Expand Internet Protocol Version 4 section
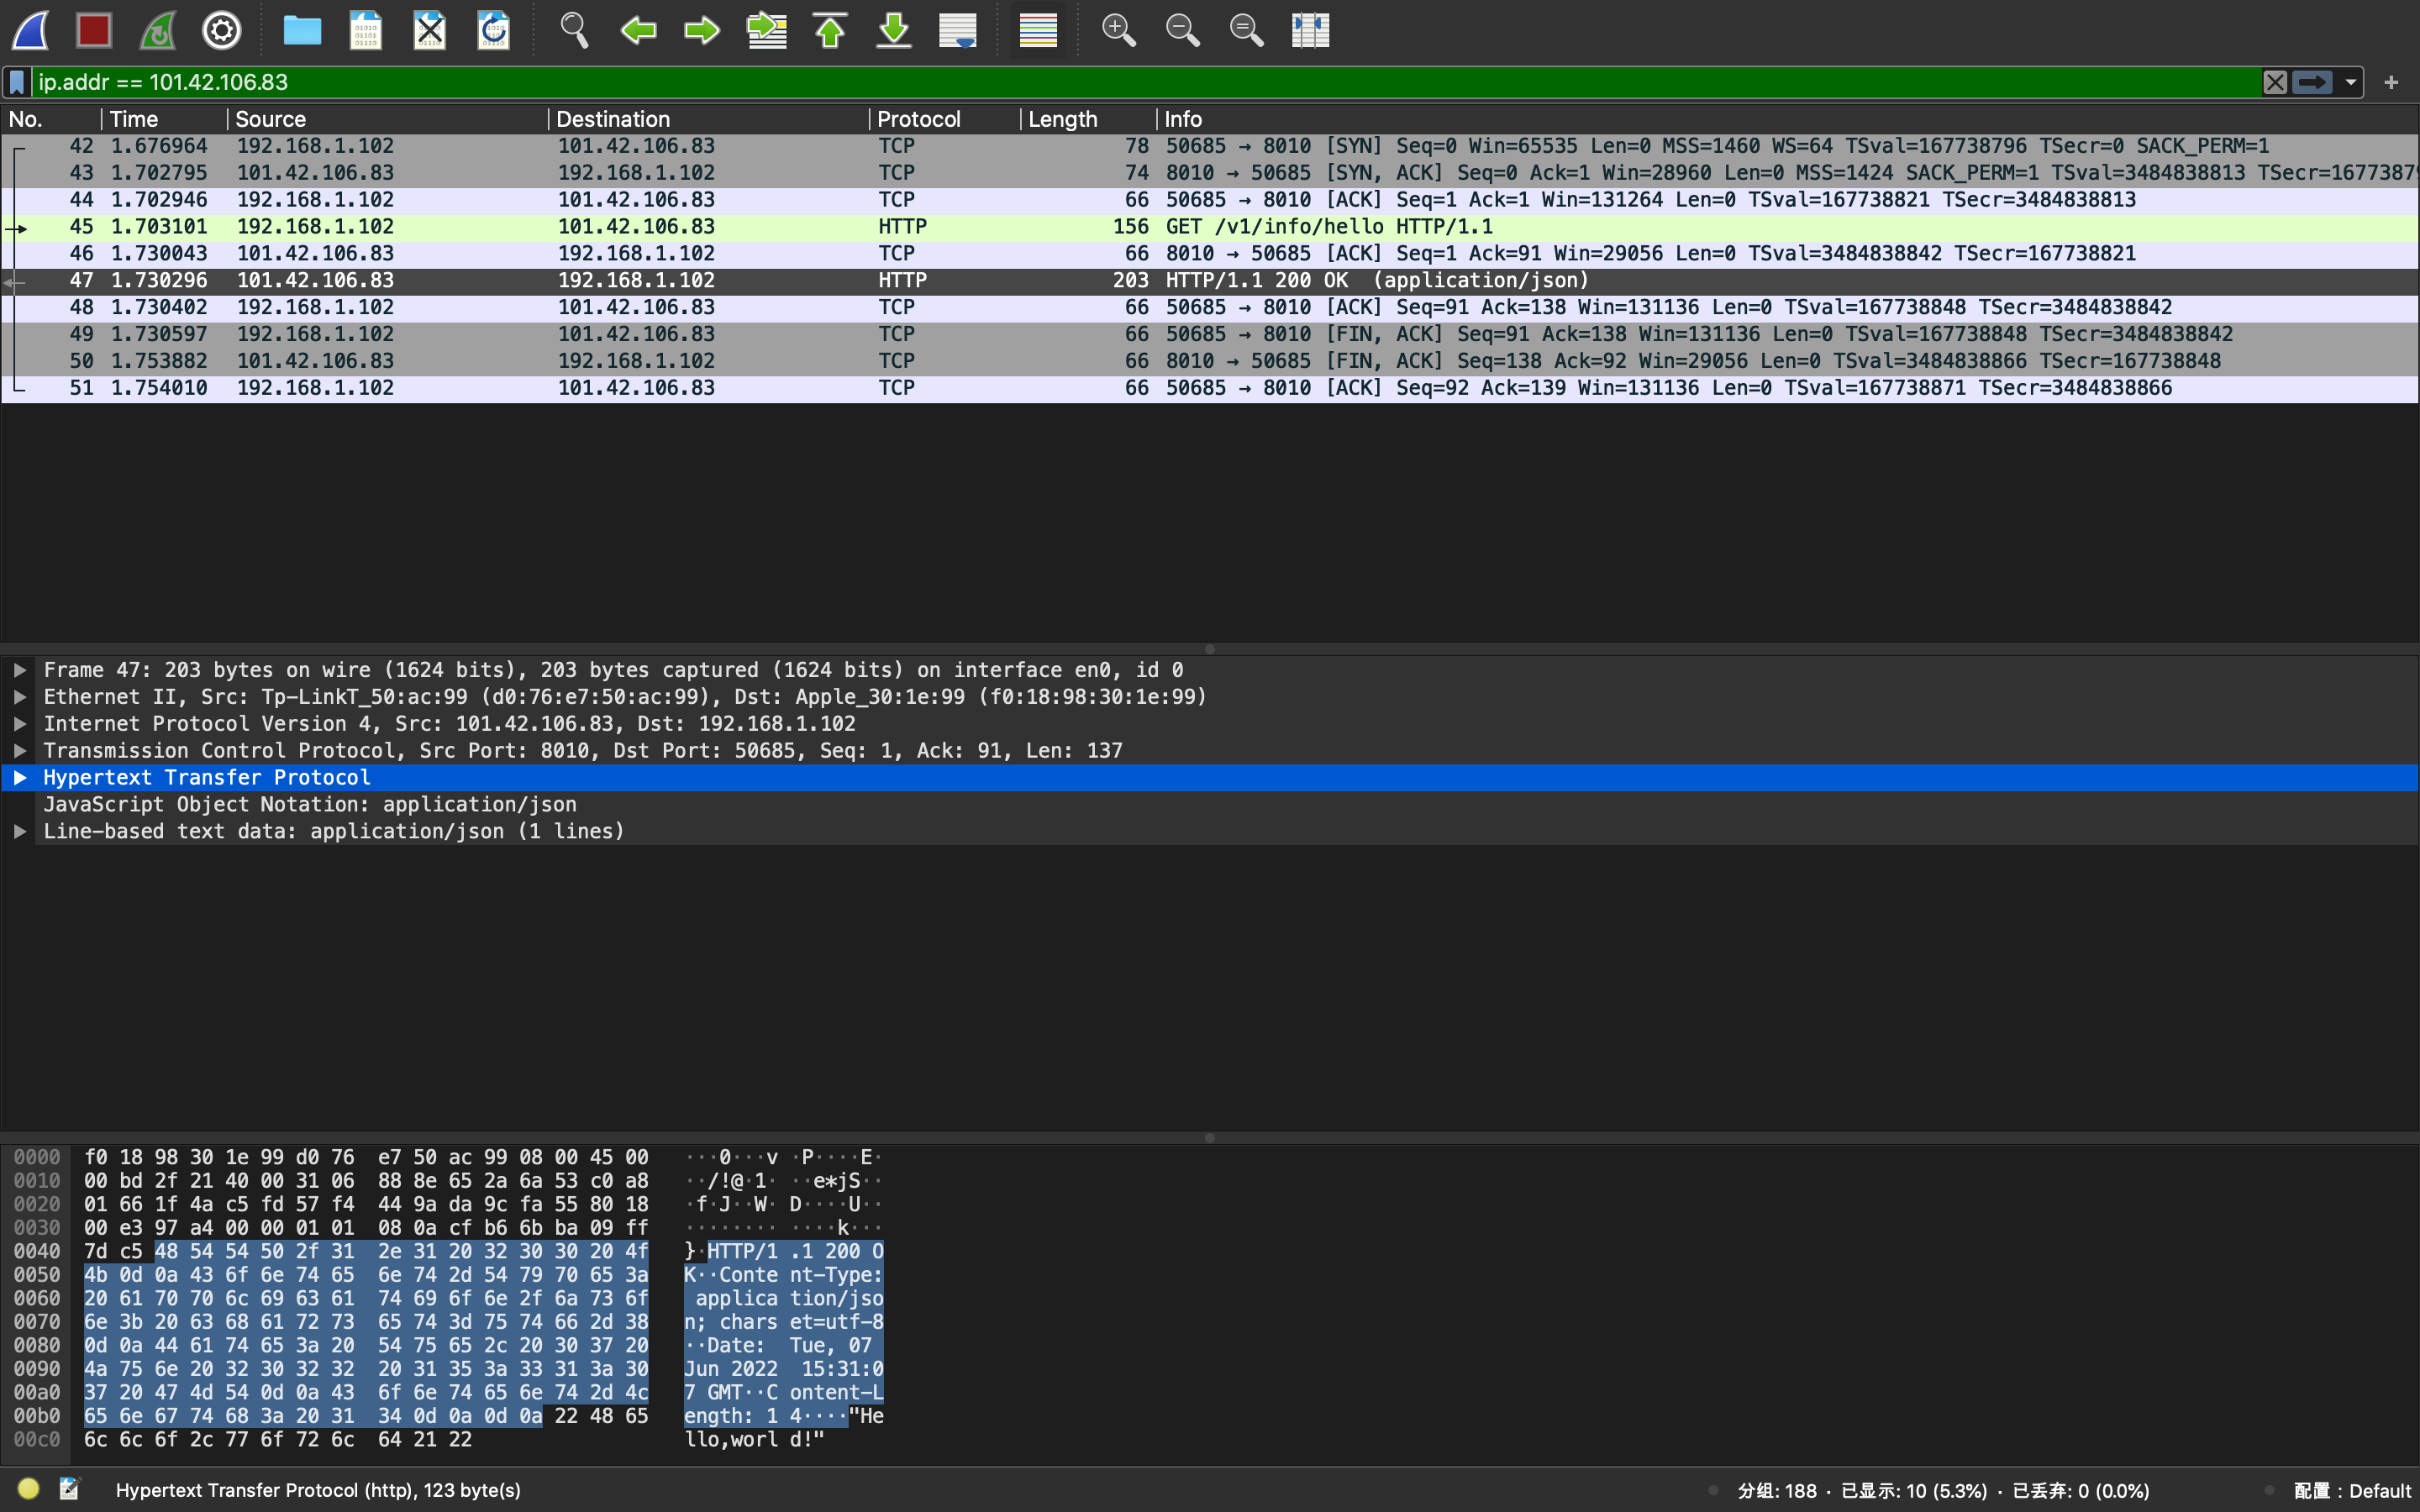2420x1512 pixels. coord(19,724)
